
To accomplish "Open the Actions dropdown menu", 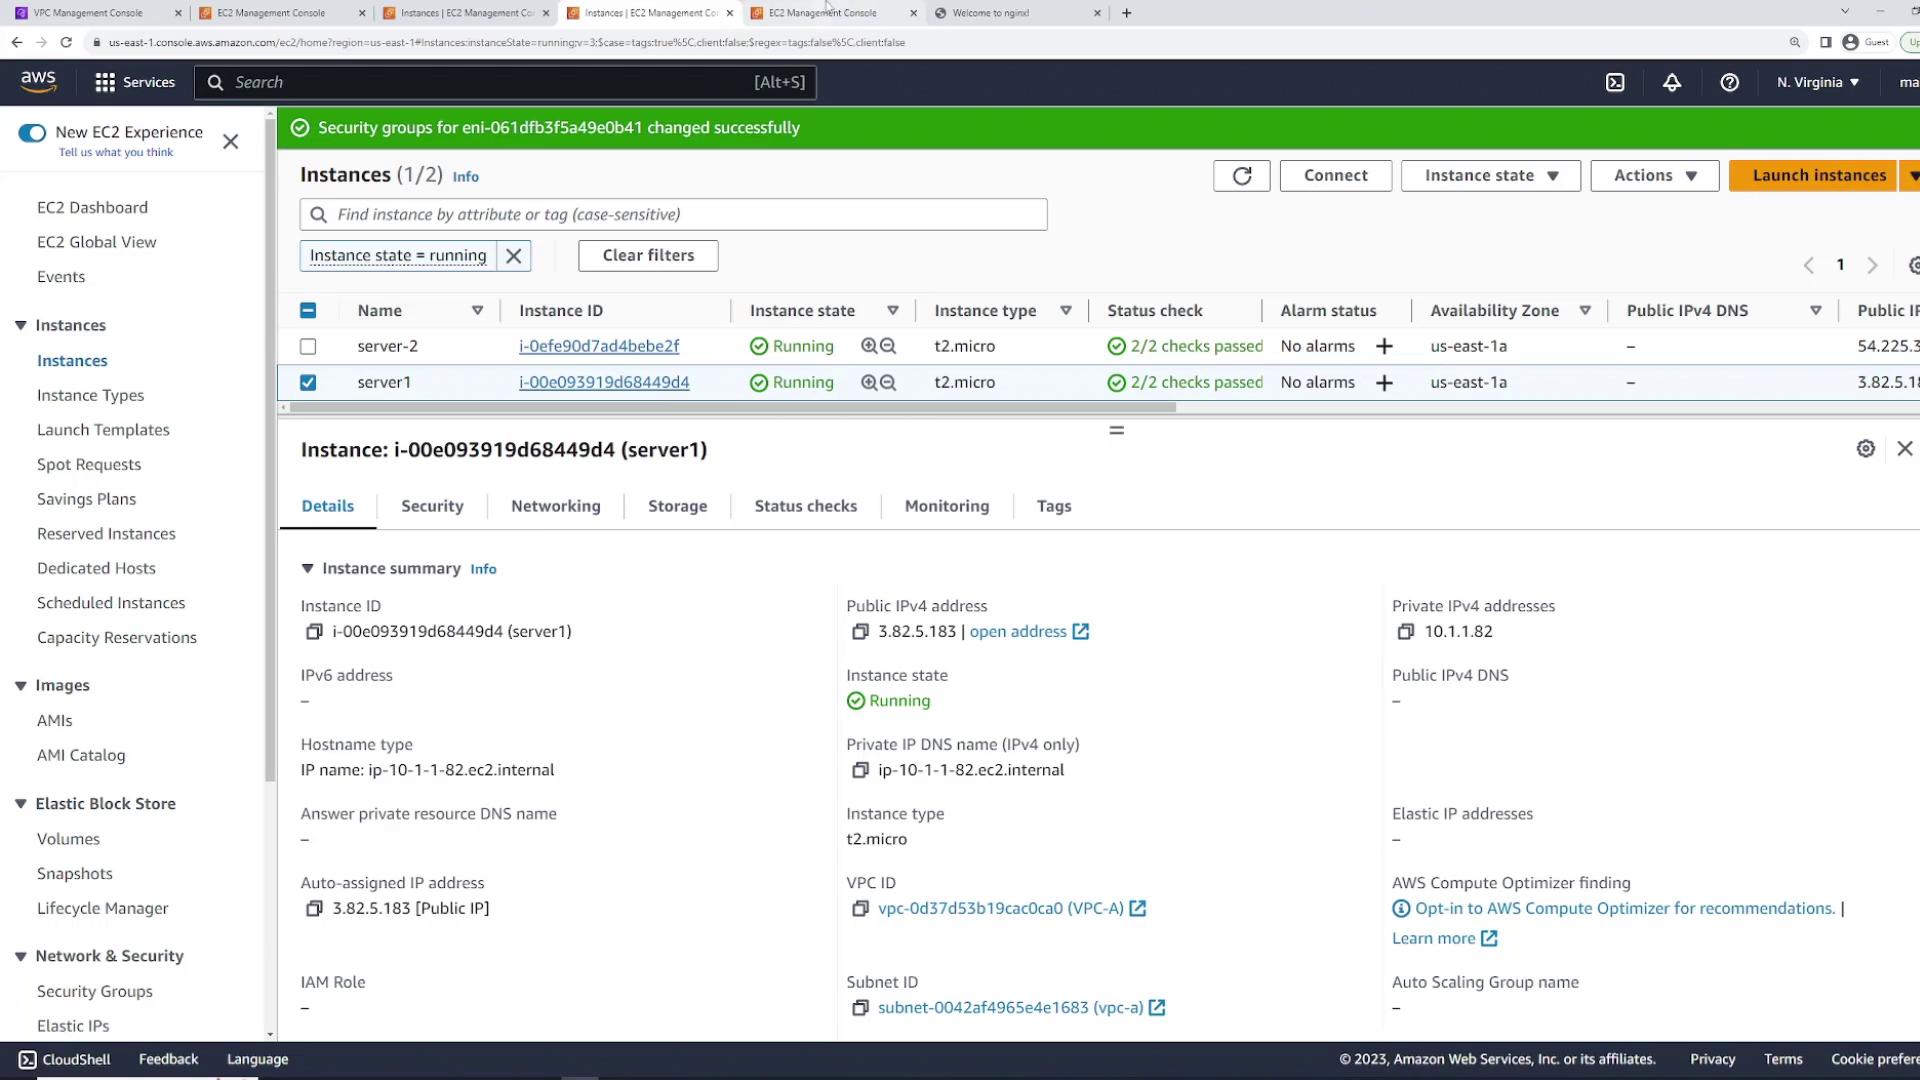I will (1654, 175).
